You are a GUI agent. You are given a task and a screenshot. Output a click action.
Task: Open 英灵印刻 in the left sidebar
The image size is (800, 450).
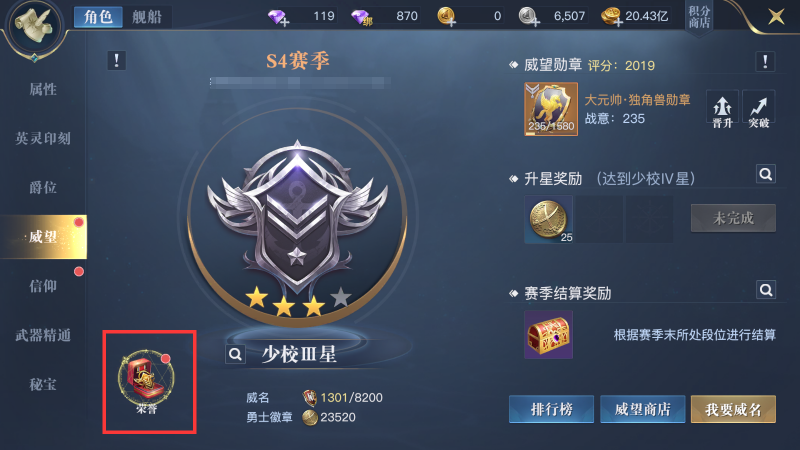click(43, 138)
